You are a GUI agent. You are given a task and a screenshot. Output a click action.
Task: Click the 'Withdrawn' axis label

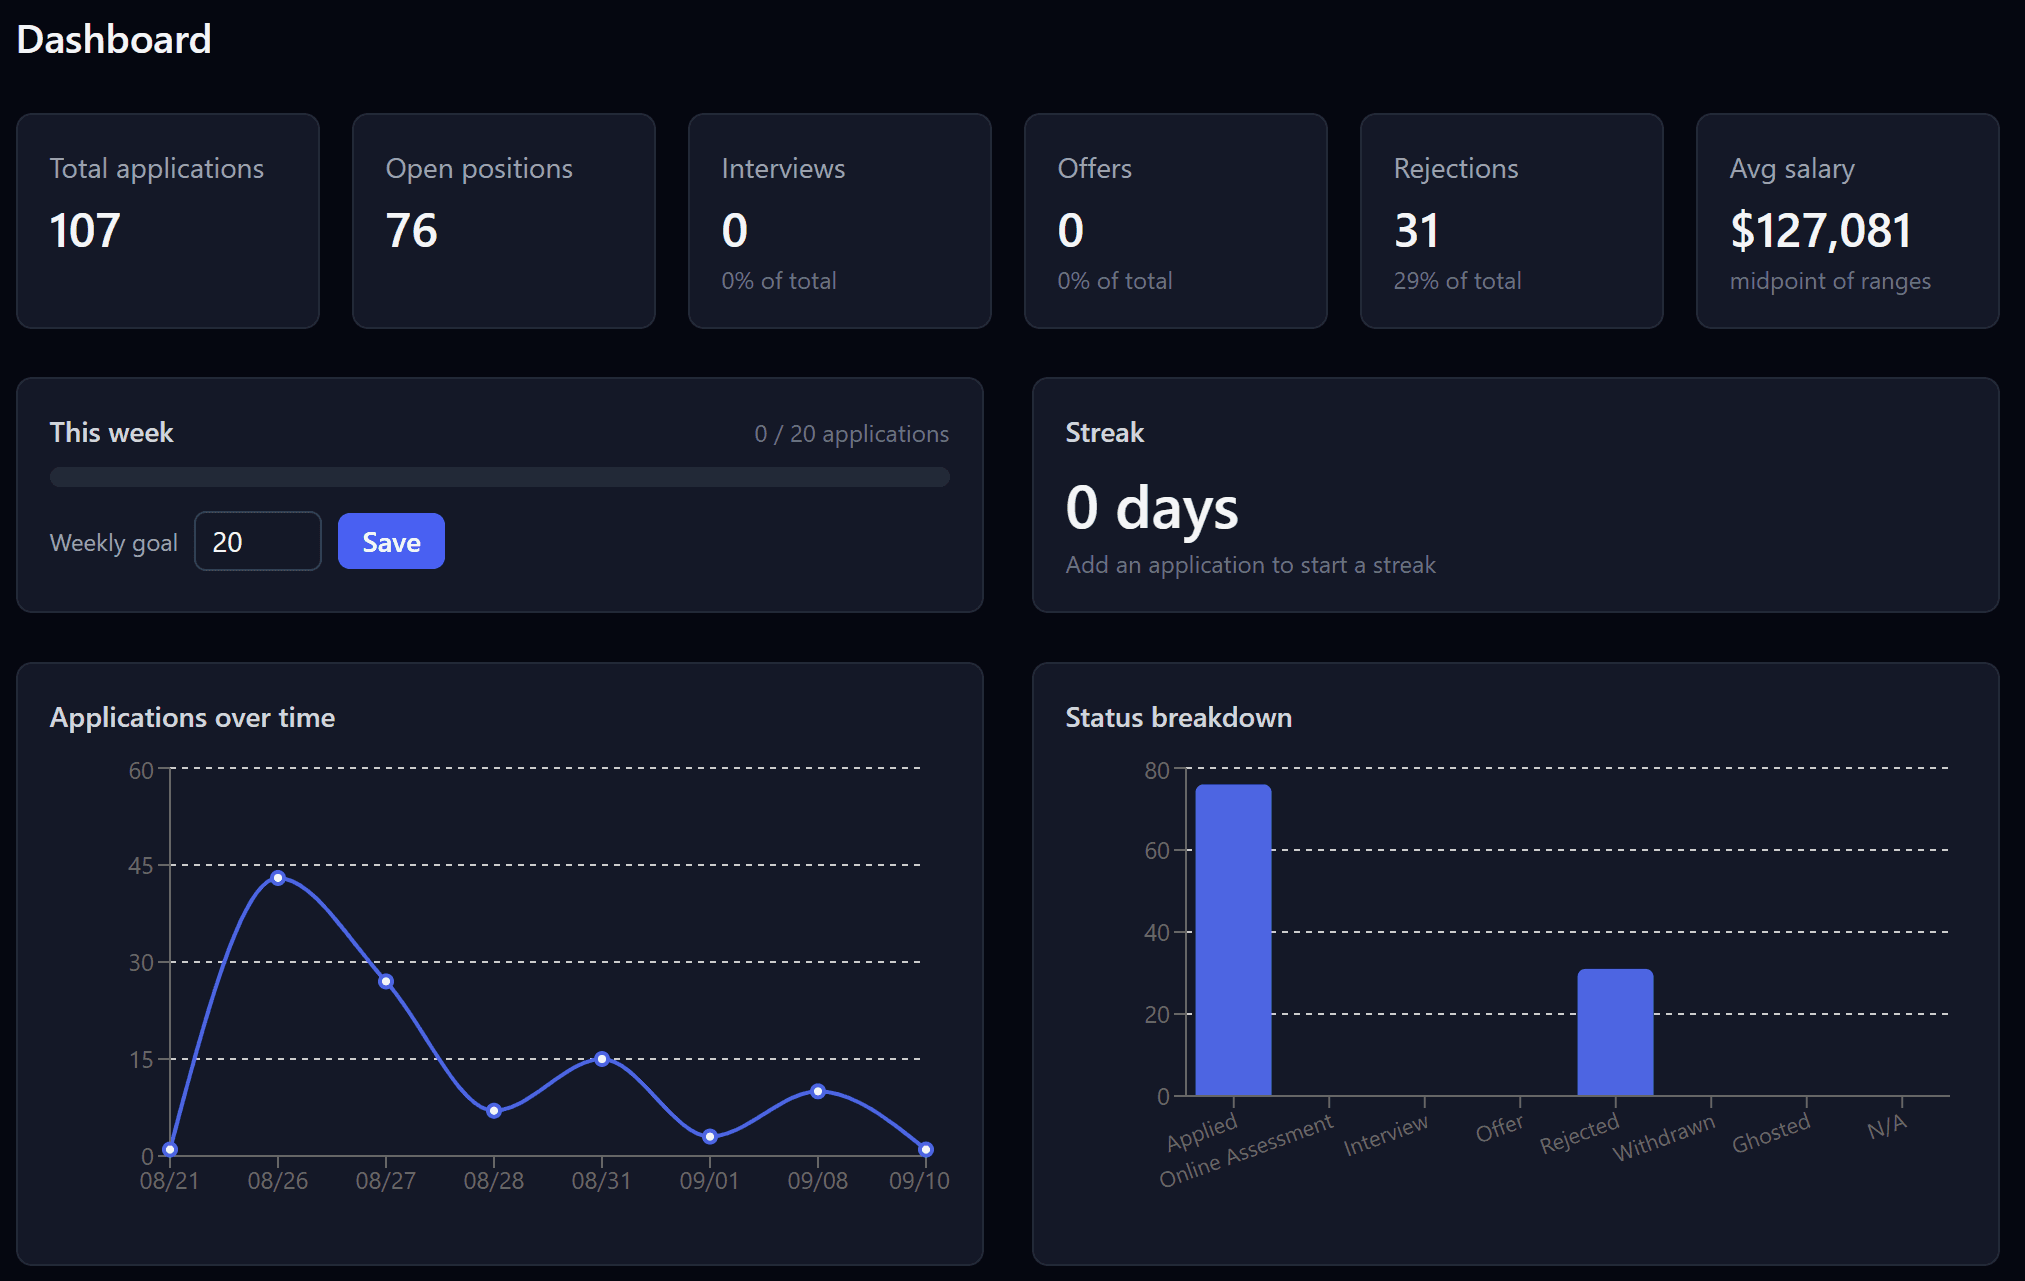pyautogui.click(x=1663, y=1137)
